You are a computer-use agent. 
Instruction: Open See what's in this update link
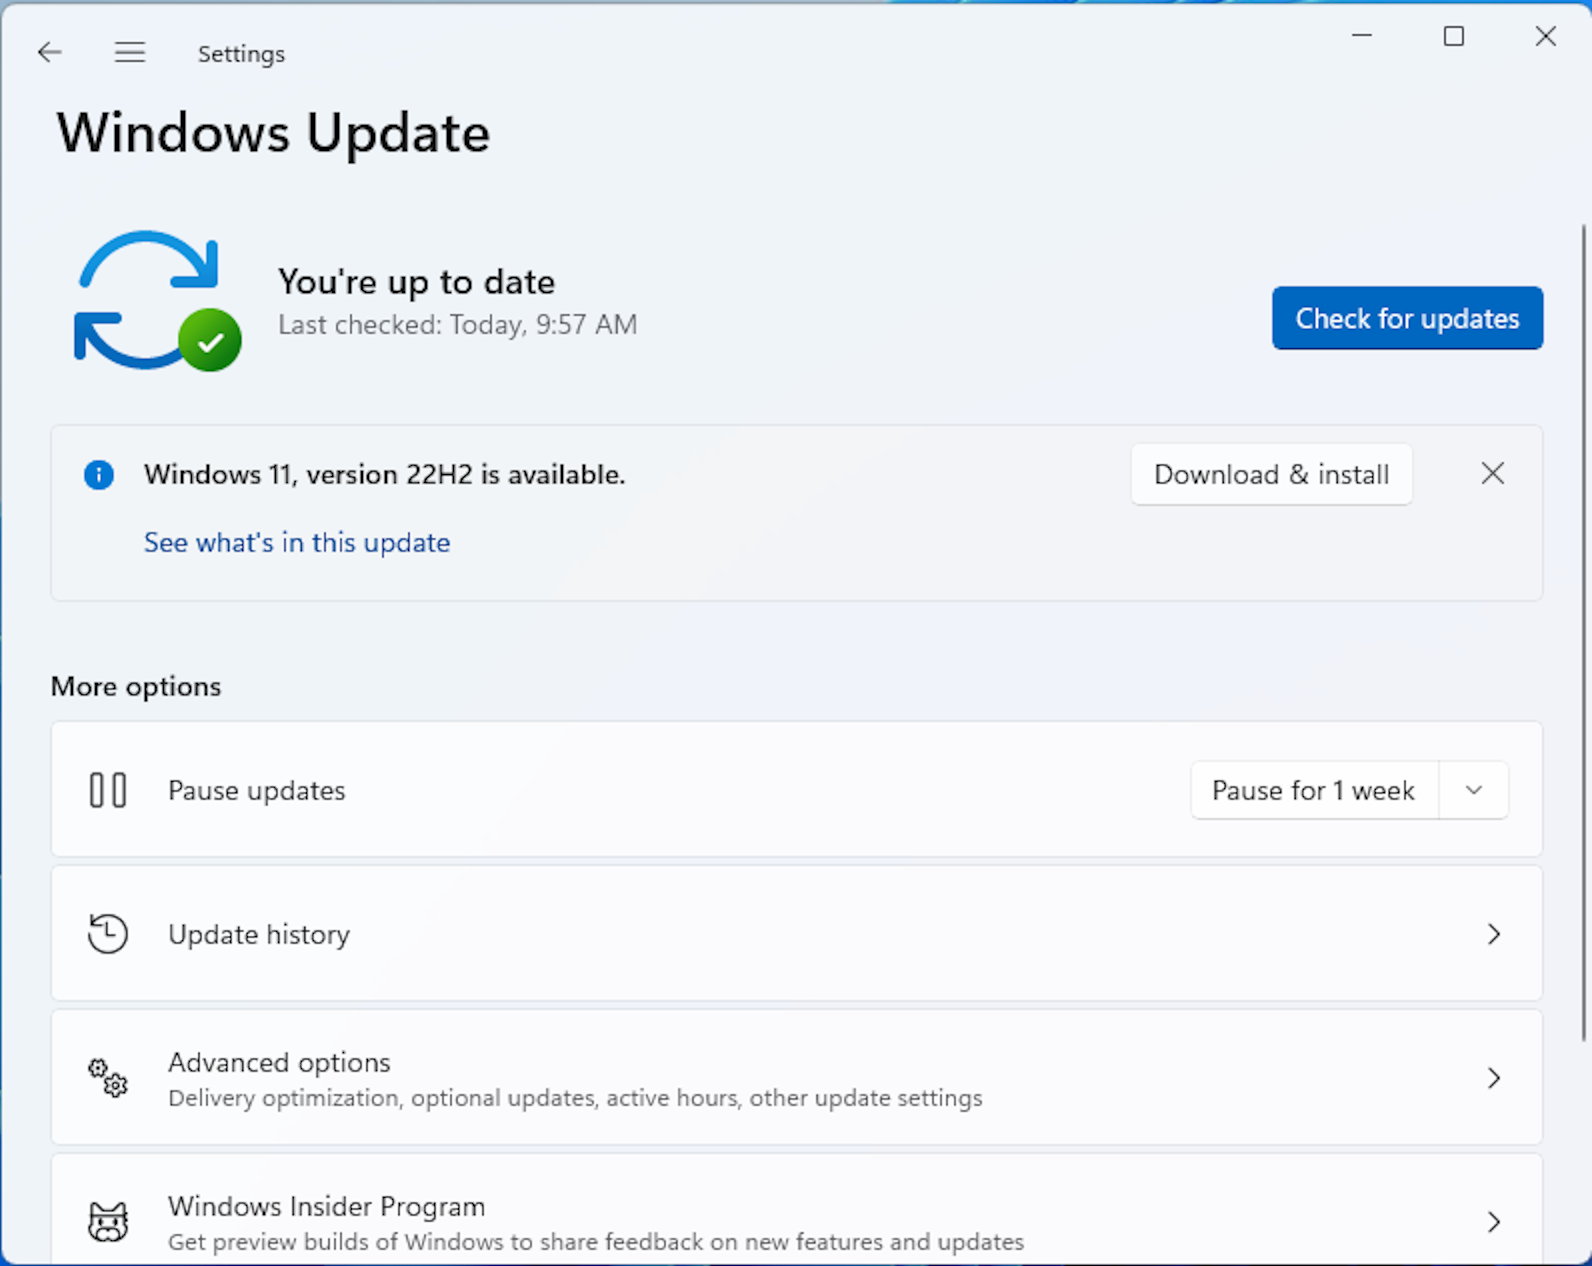point(297,542)
